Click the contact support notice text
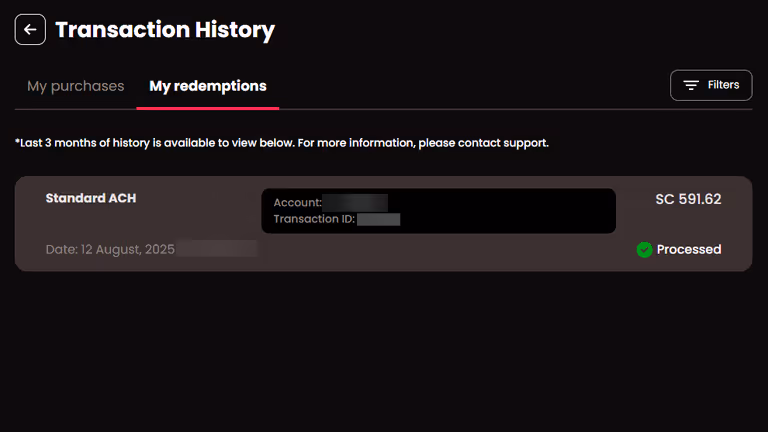This screenshot has height=432, width=768. pos(282,143)
